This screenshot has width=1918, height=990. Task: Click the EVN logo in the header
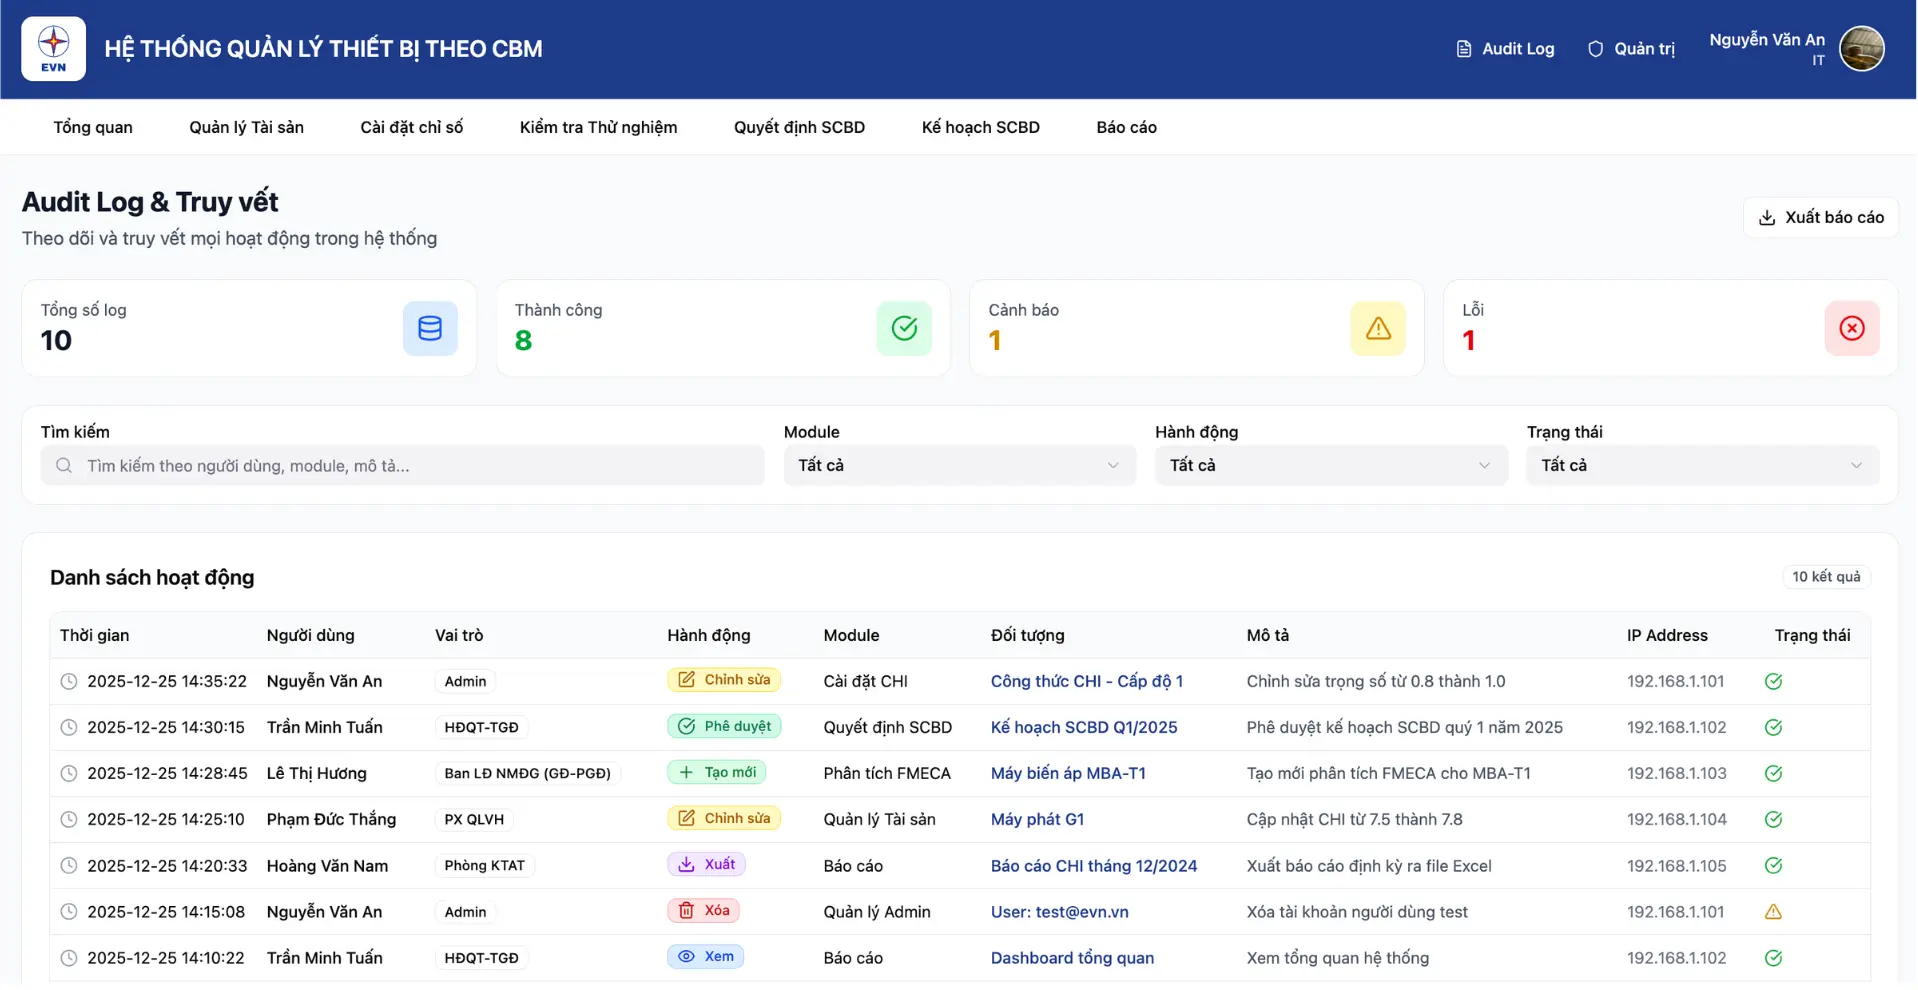click(x=52, y=48)
